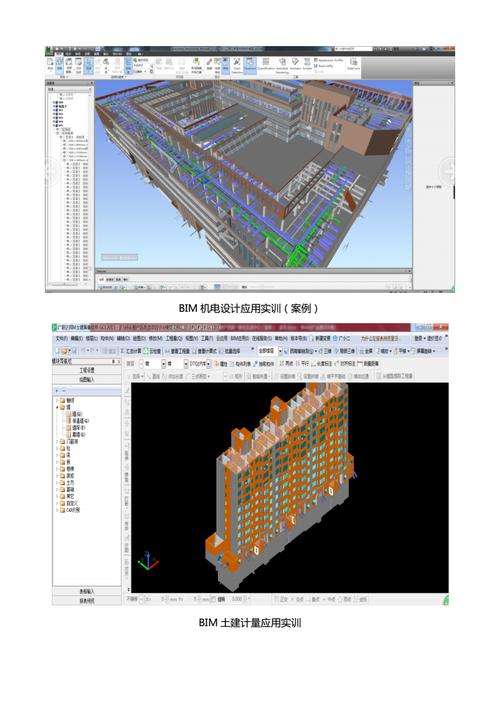Open the Quantification tool in Navisworks
This screenshot has height=707, width=500.
[x=266, y=64]
